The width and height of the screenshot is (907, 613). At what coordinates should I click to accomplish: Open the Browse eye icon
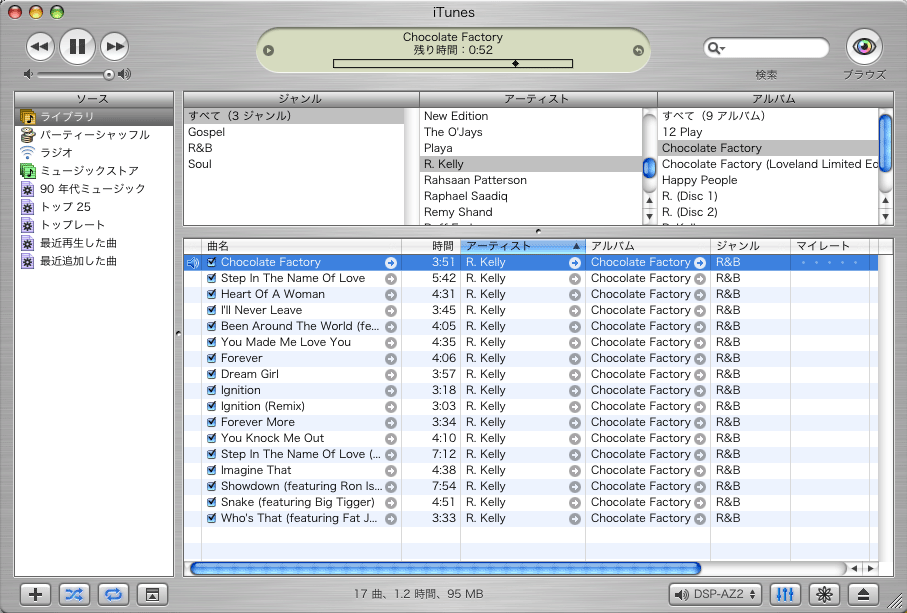click(x=864, y=46)
